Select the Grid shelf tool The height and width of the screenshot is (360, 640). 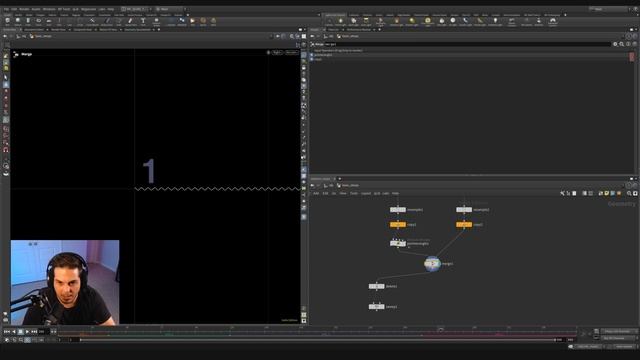(x=49, y=21)
